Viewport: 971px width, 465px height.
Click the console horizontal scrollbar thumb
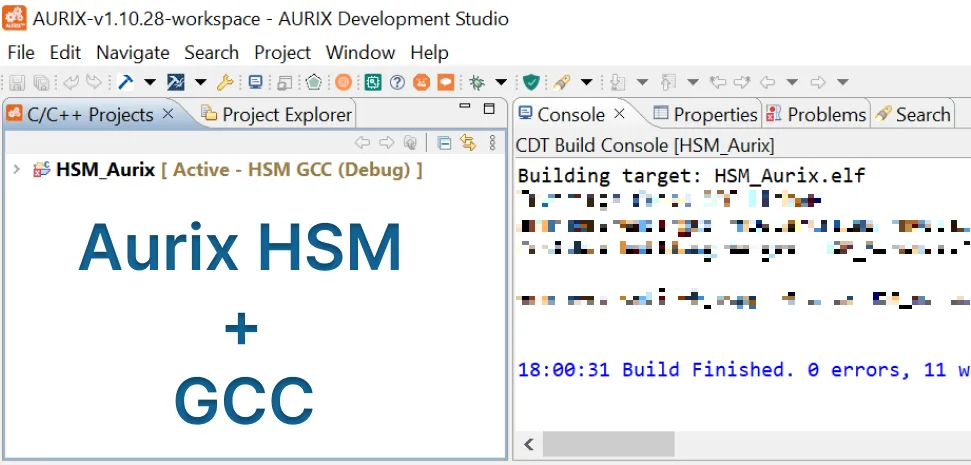point(608,444)
